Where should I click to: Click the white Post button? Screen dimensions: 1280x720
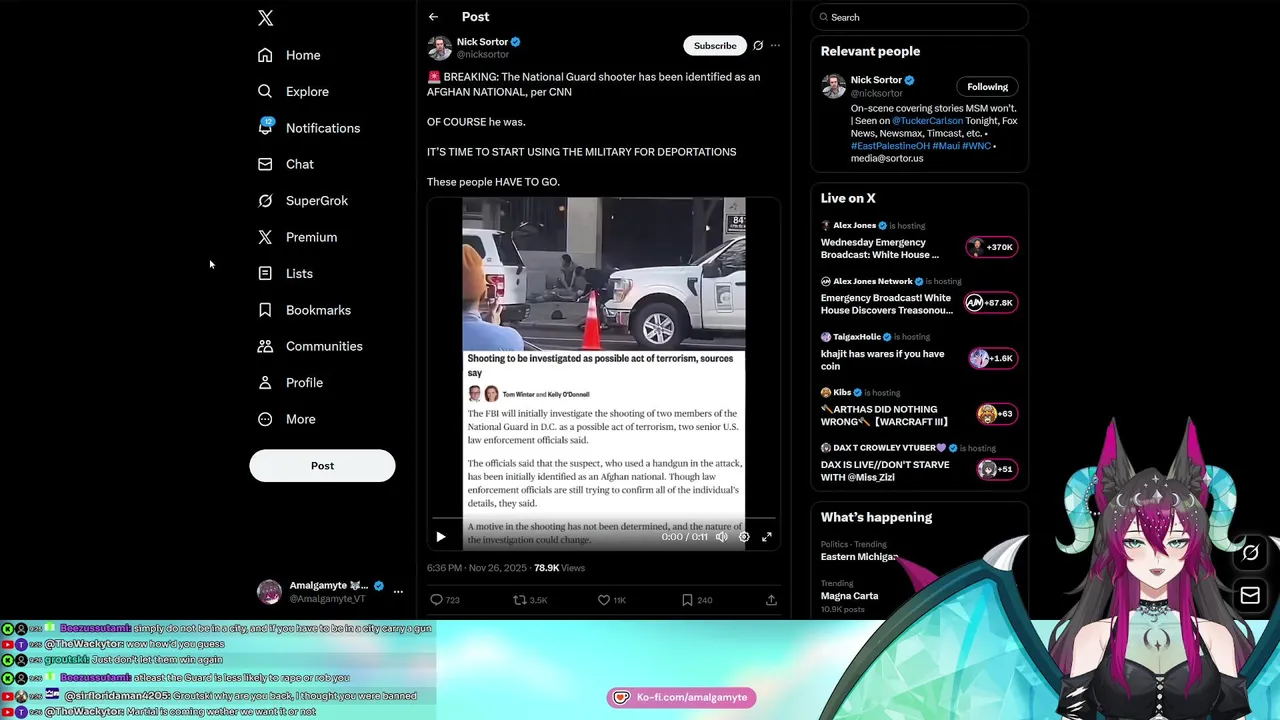[322, 465]
